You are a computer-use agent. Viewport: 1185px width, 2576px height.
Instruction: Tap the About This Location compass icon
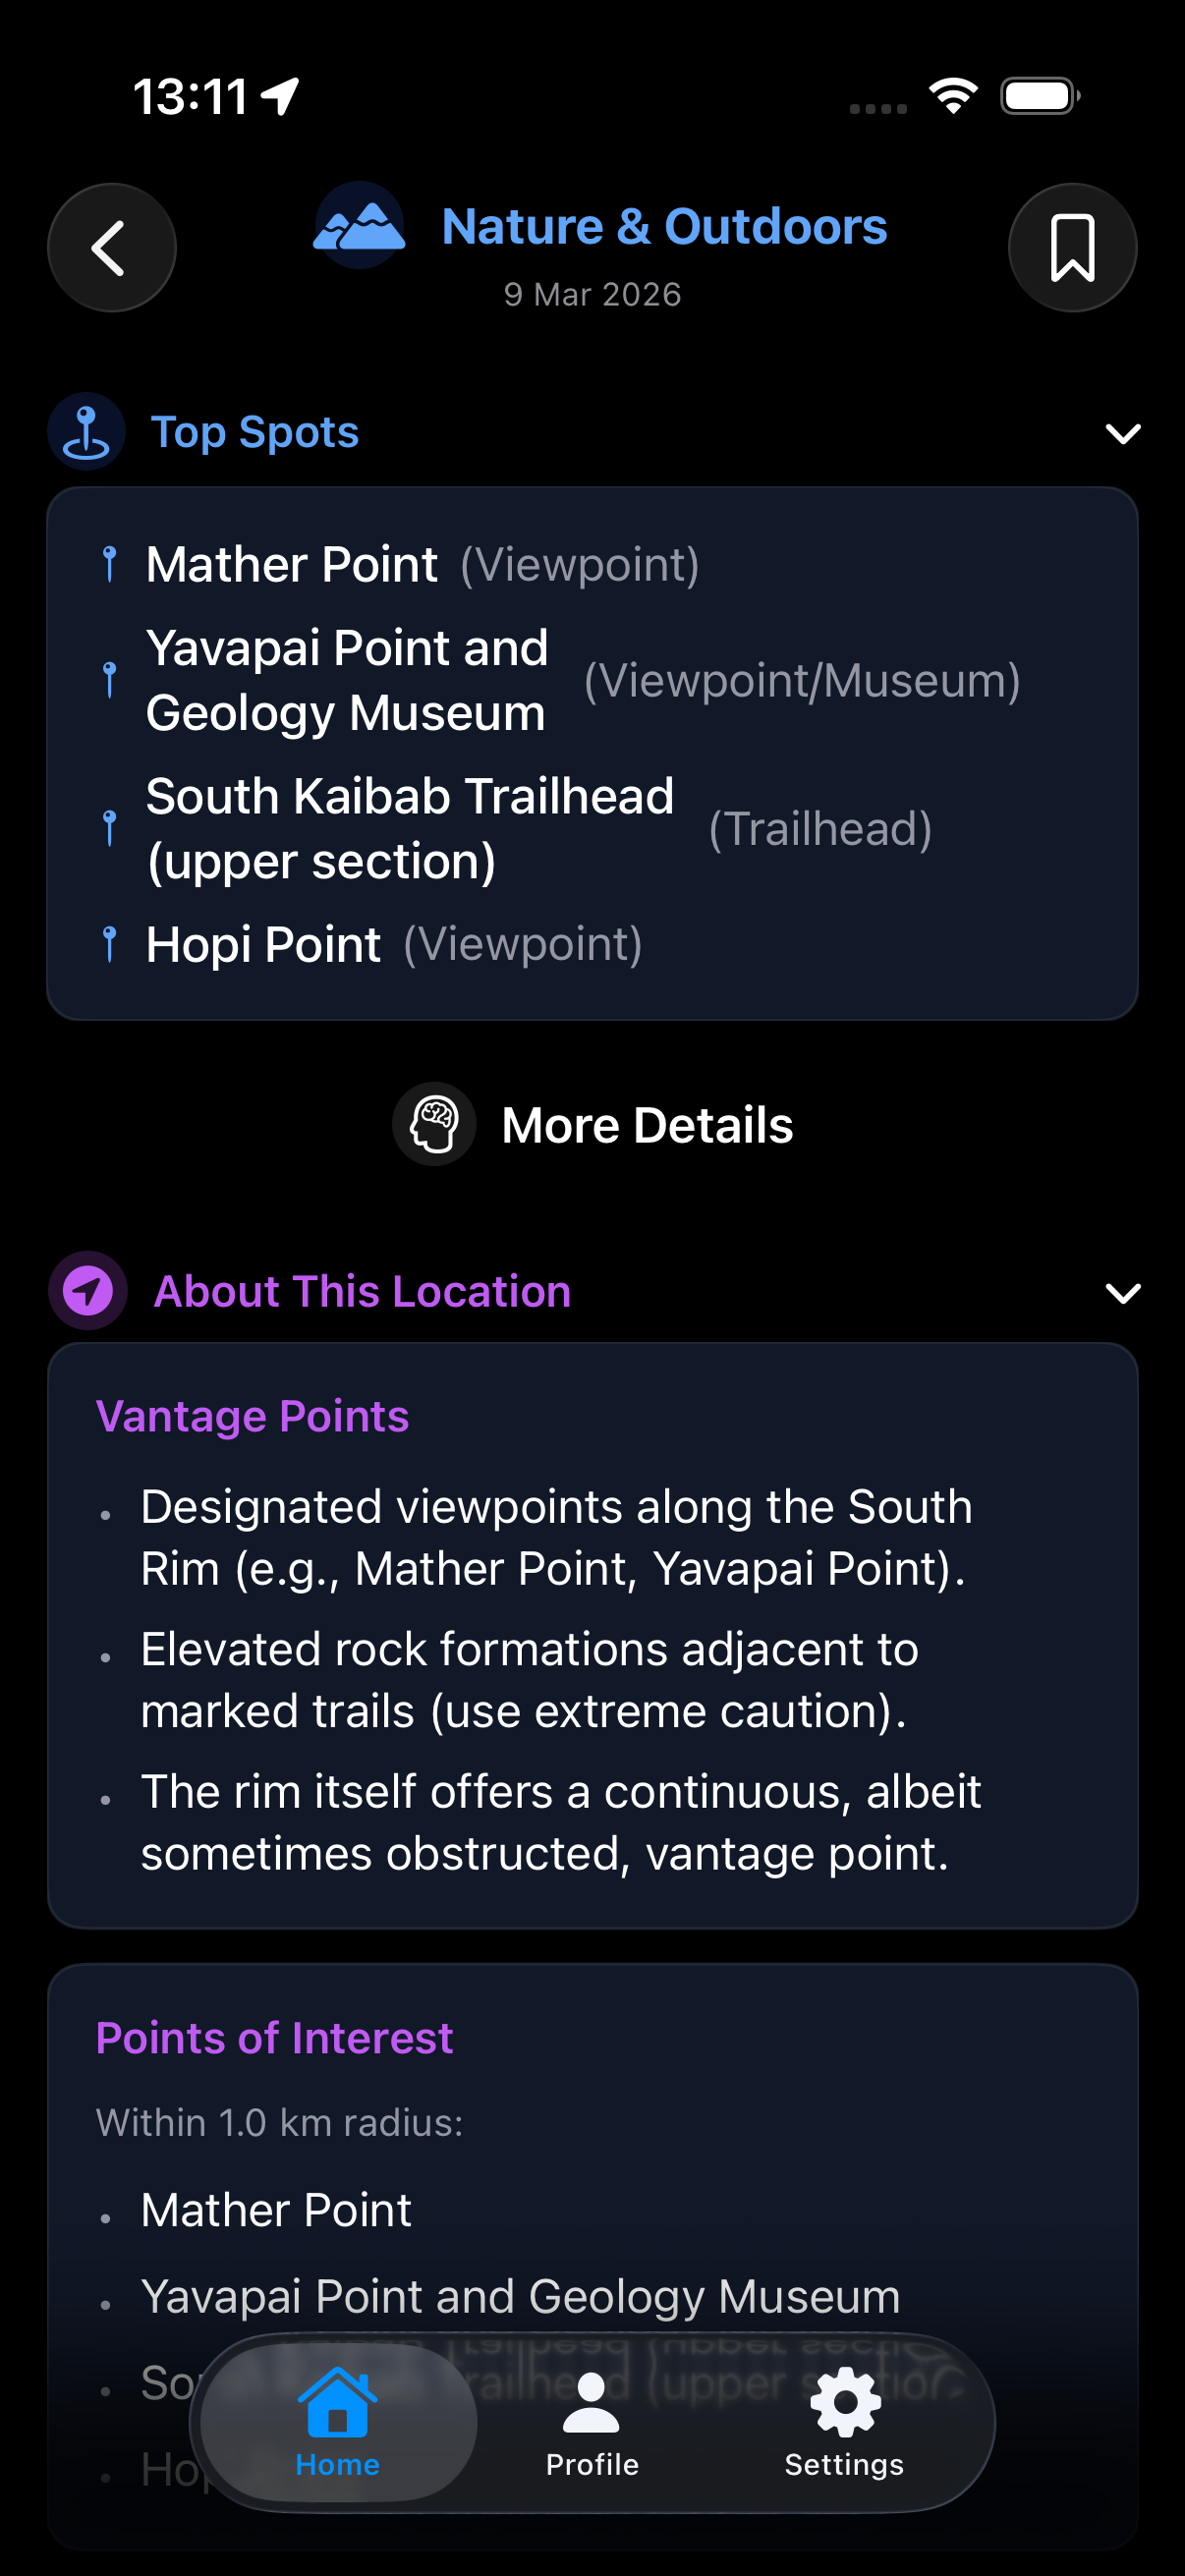pyautogui.click(x=88, y=1290)
